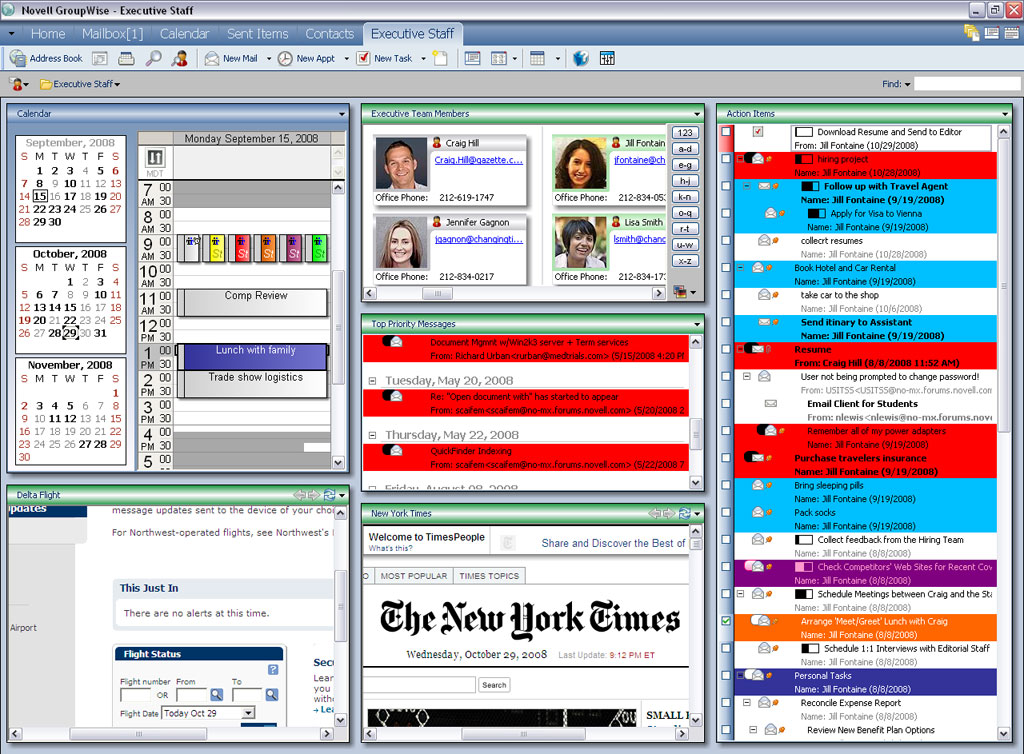Open the Flight Date dropdown
The image size is (1024, 754).
248,713
